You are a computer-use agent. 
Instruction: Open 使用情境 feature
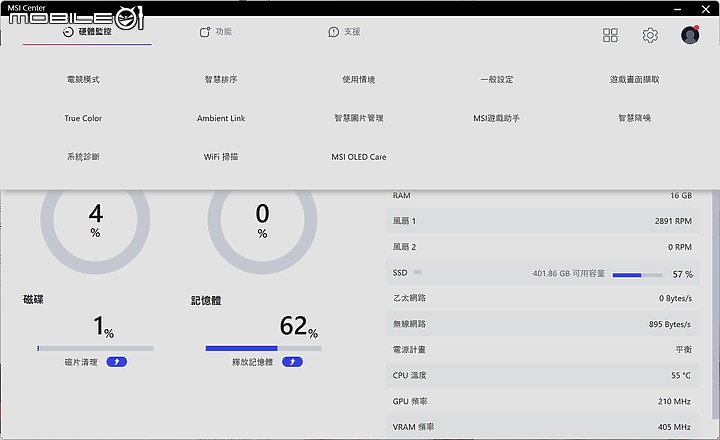click(x=359, y=79)
